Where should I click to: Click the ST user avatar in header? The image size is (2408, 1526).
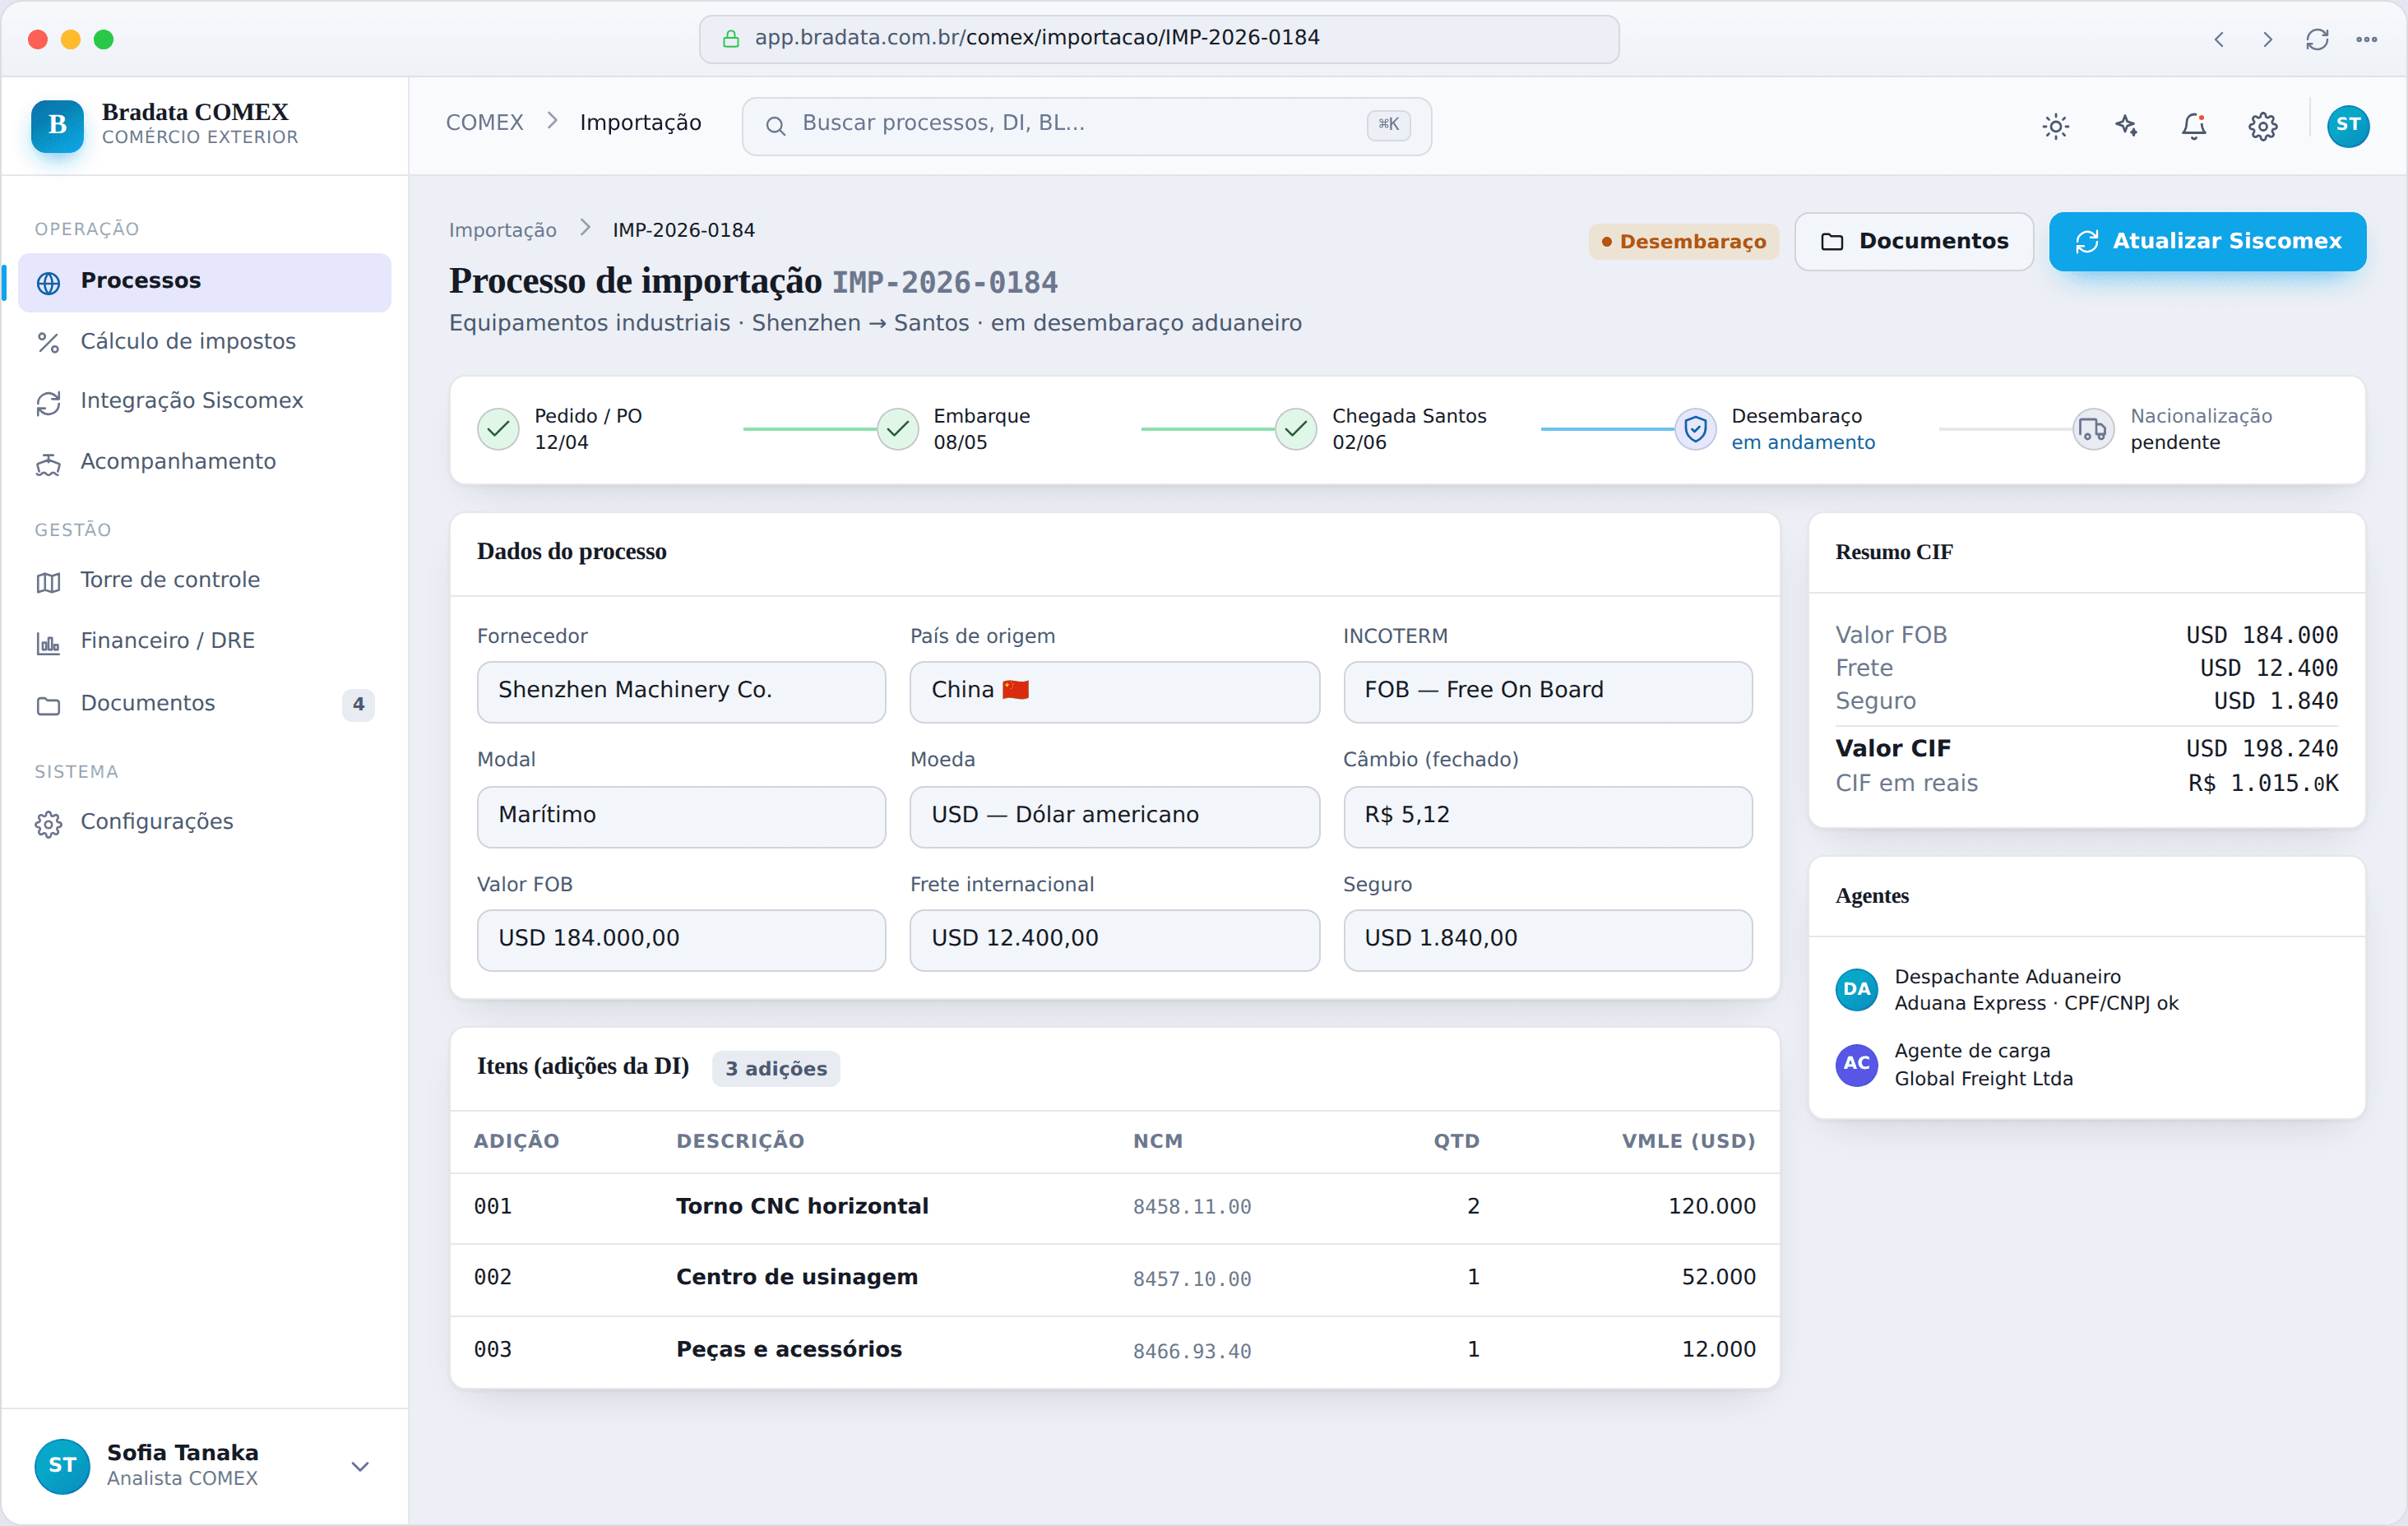[2348, 125]
